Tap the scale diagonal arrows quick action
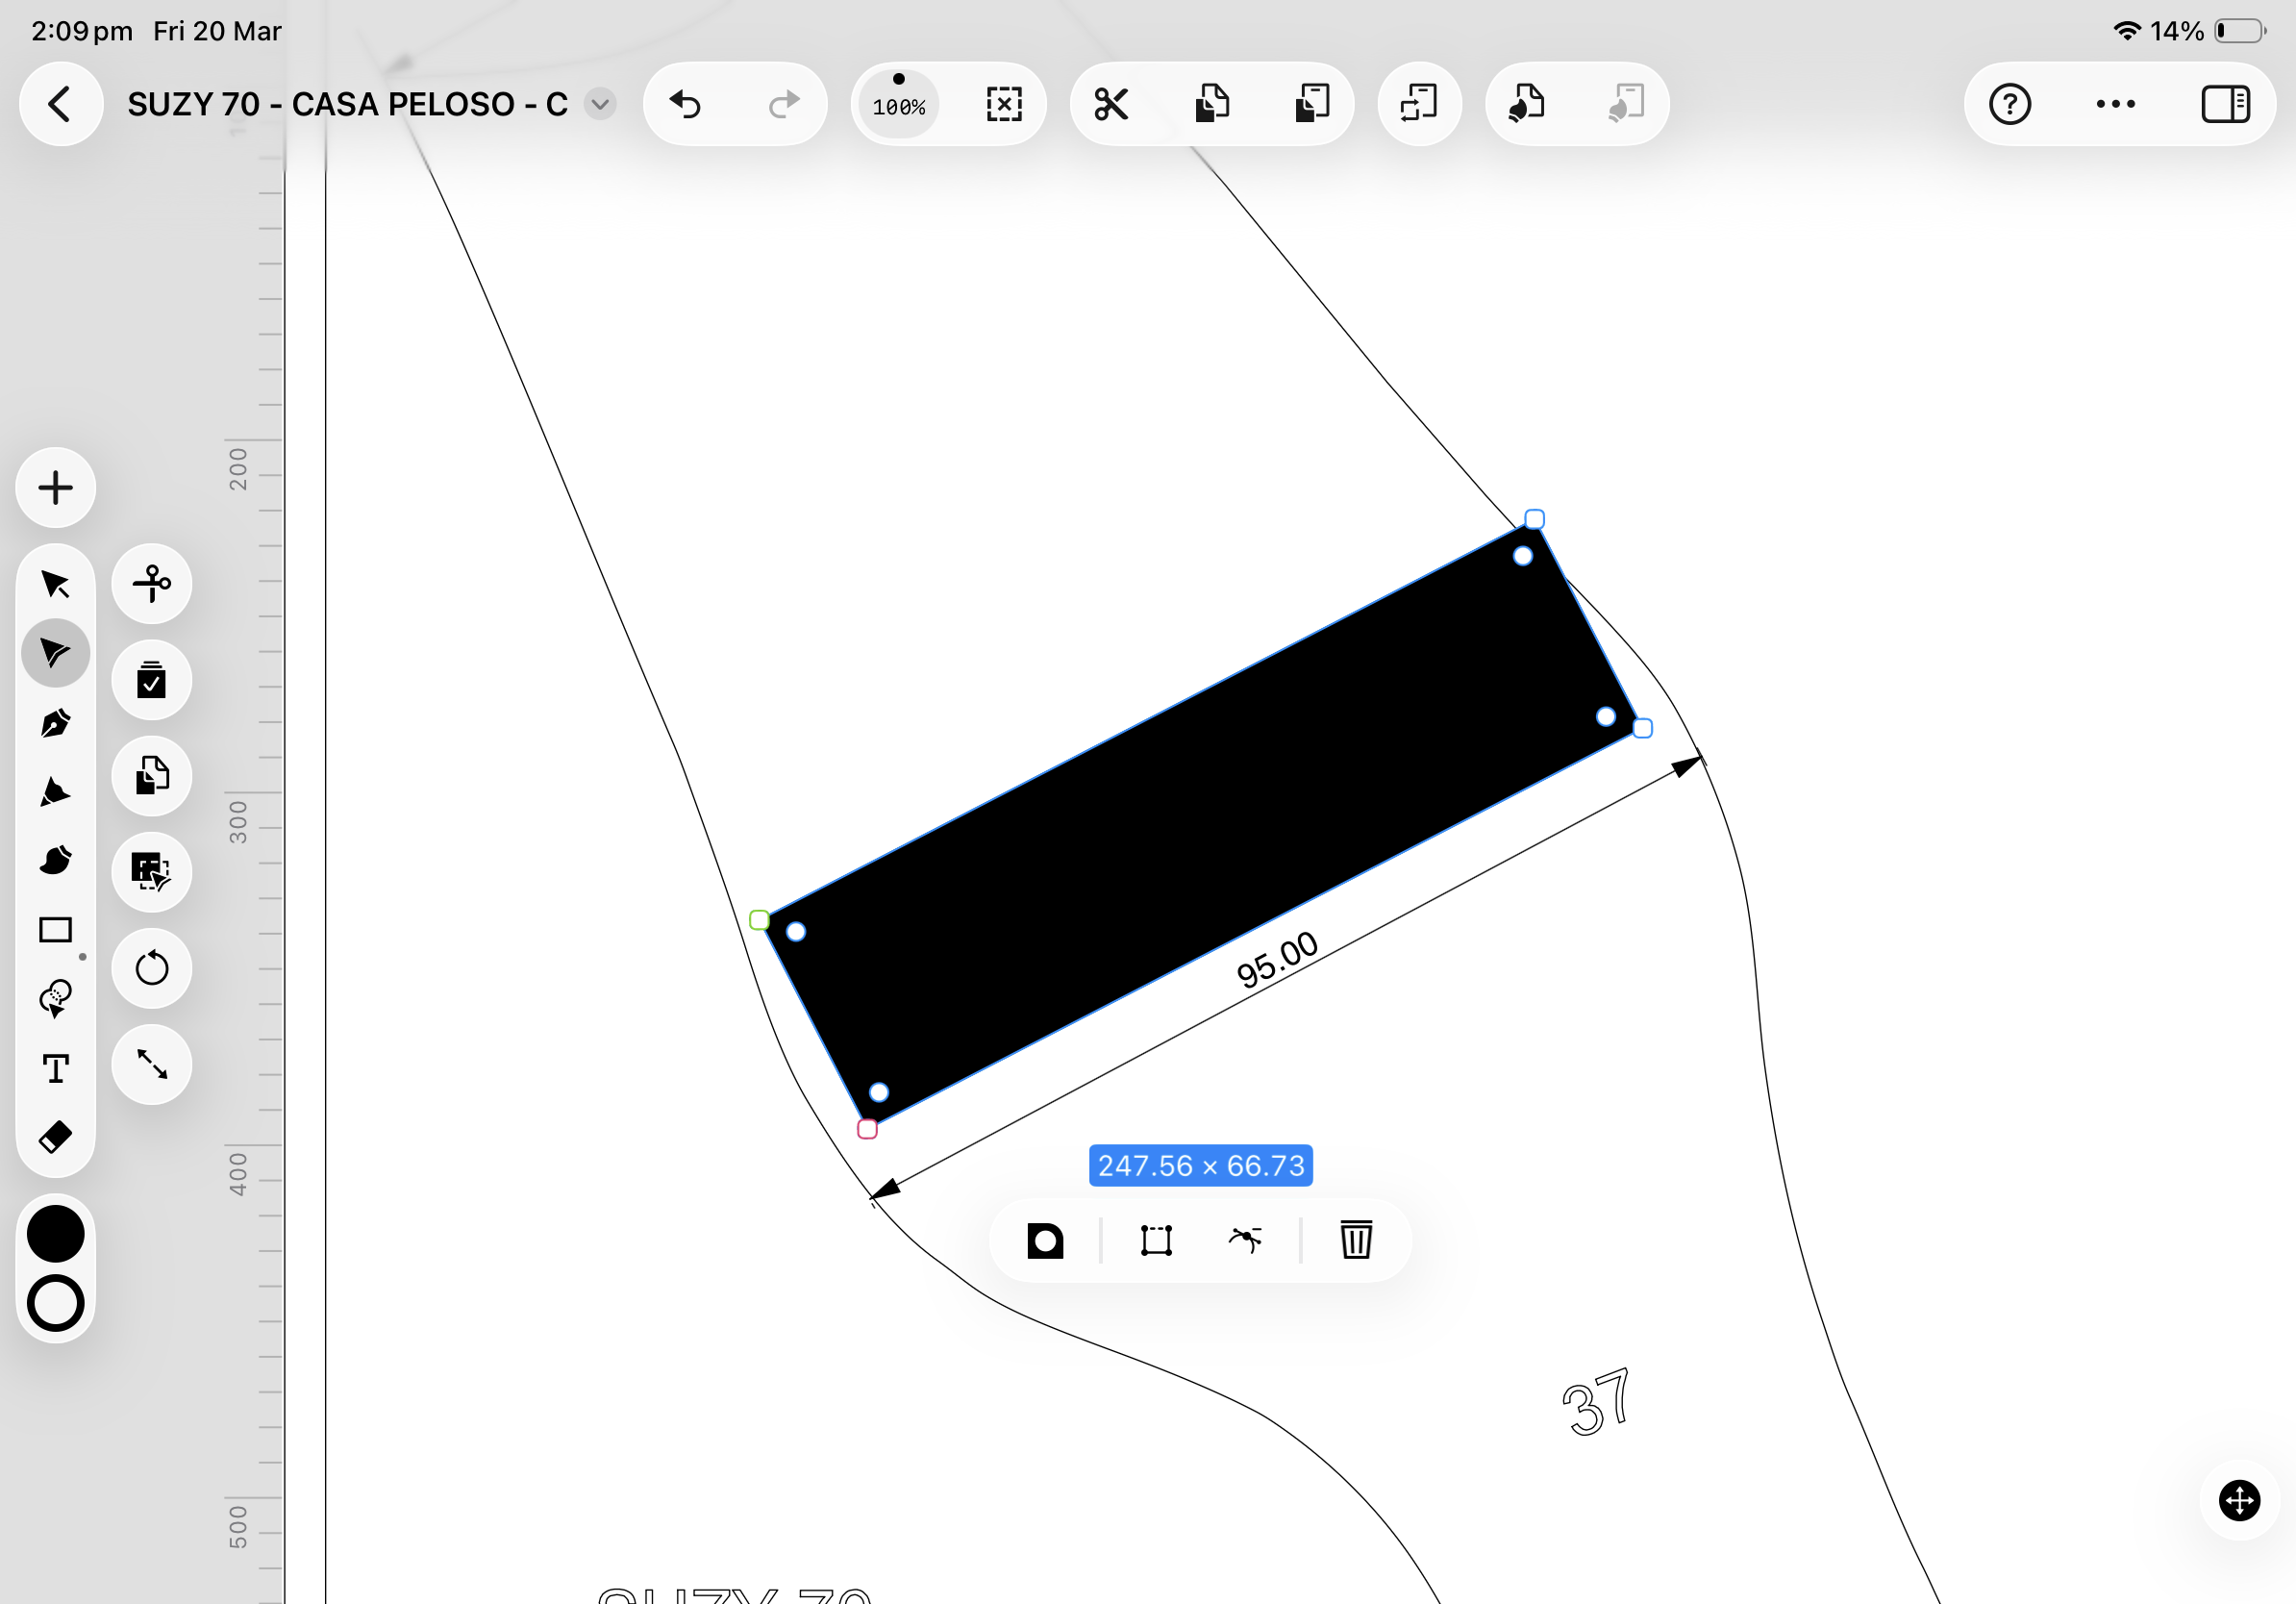The image size is (2296, 1604). 151,1064
